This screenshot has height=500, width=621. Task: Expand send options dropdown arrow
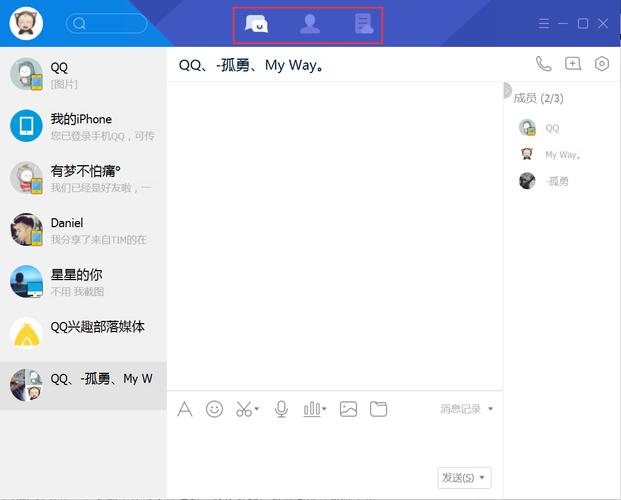tap(482, 477)
